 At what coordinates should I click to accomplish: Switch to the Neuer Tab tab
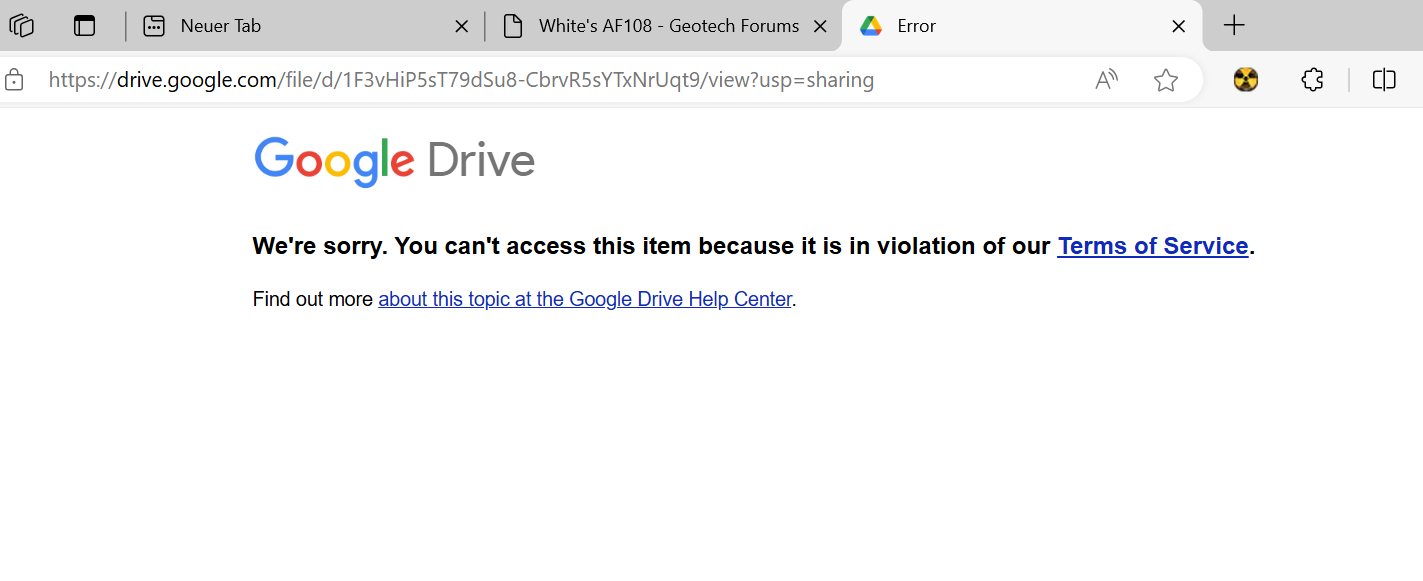(305, 26)
